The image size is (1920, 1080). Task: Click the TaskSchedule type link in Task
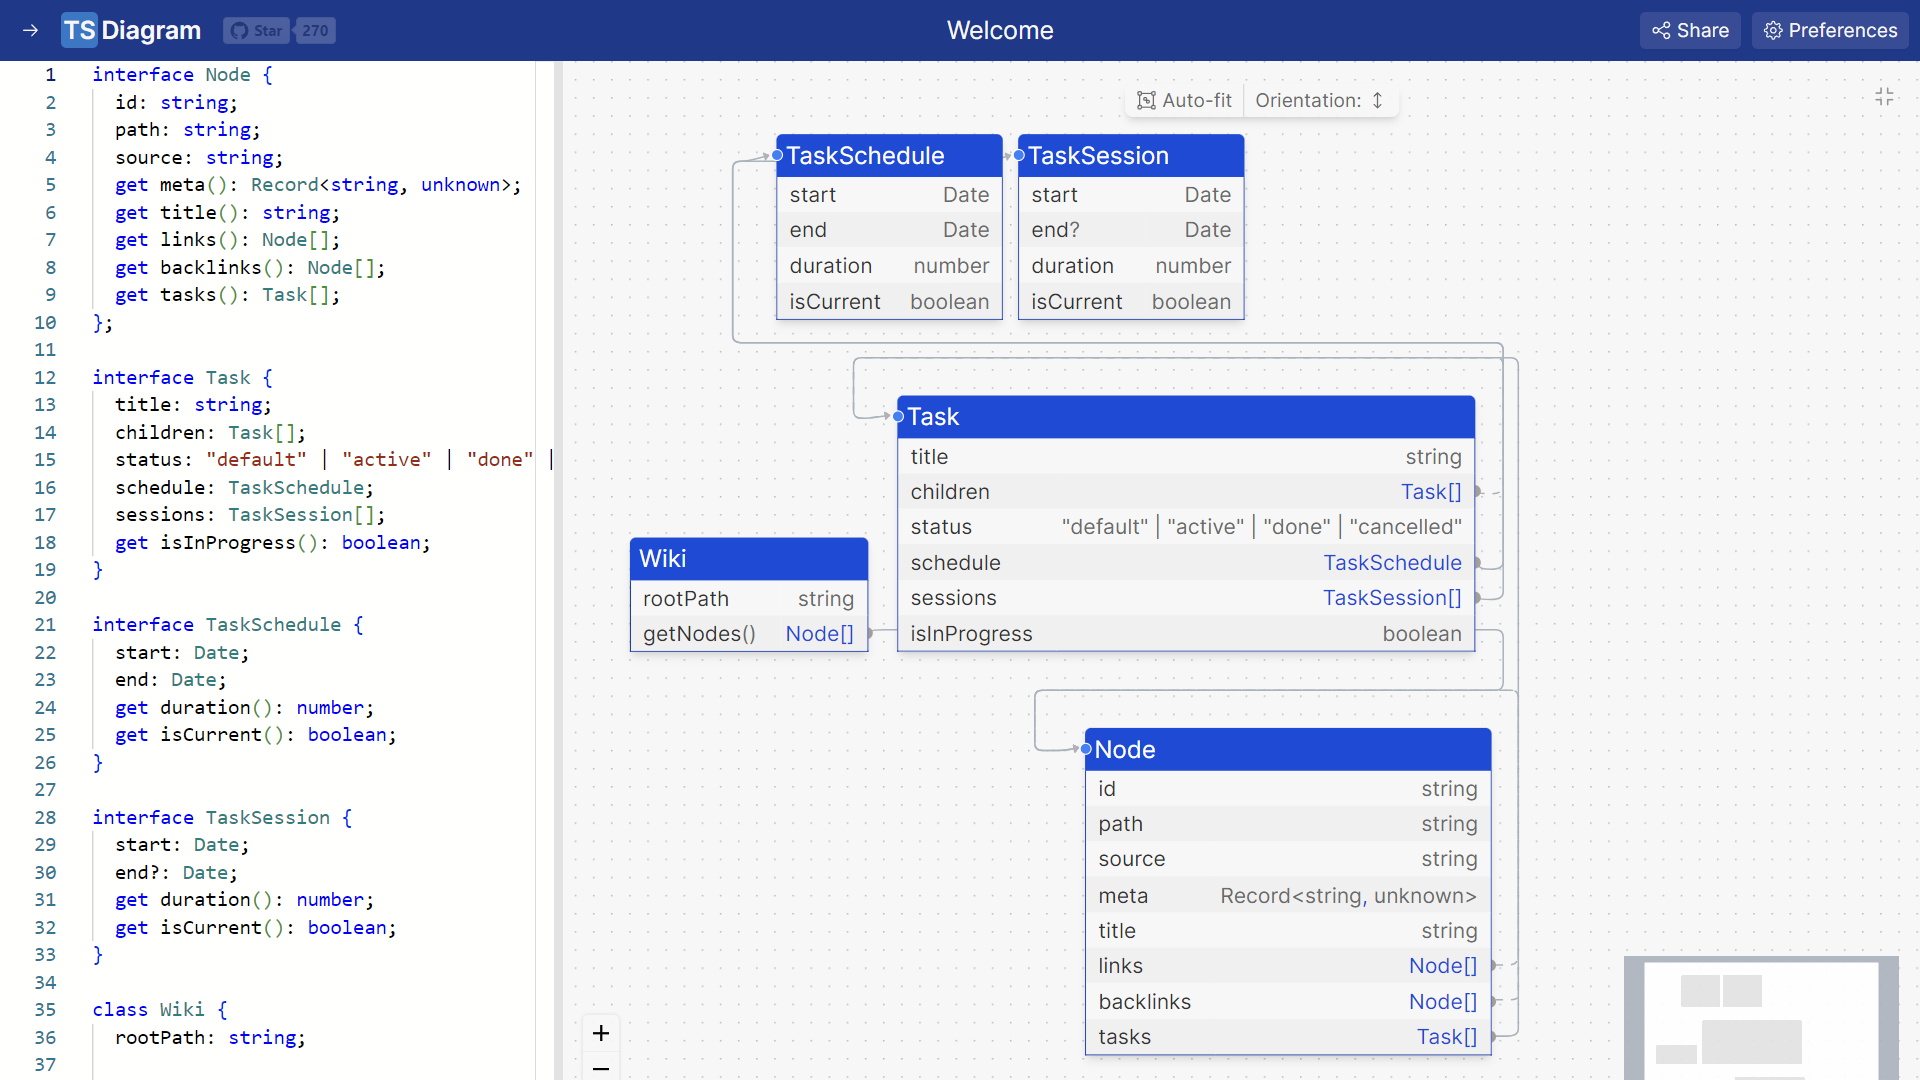pyautogui.click(x=1392, y=563)
